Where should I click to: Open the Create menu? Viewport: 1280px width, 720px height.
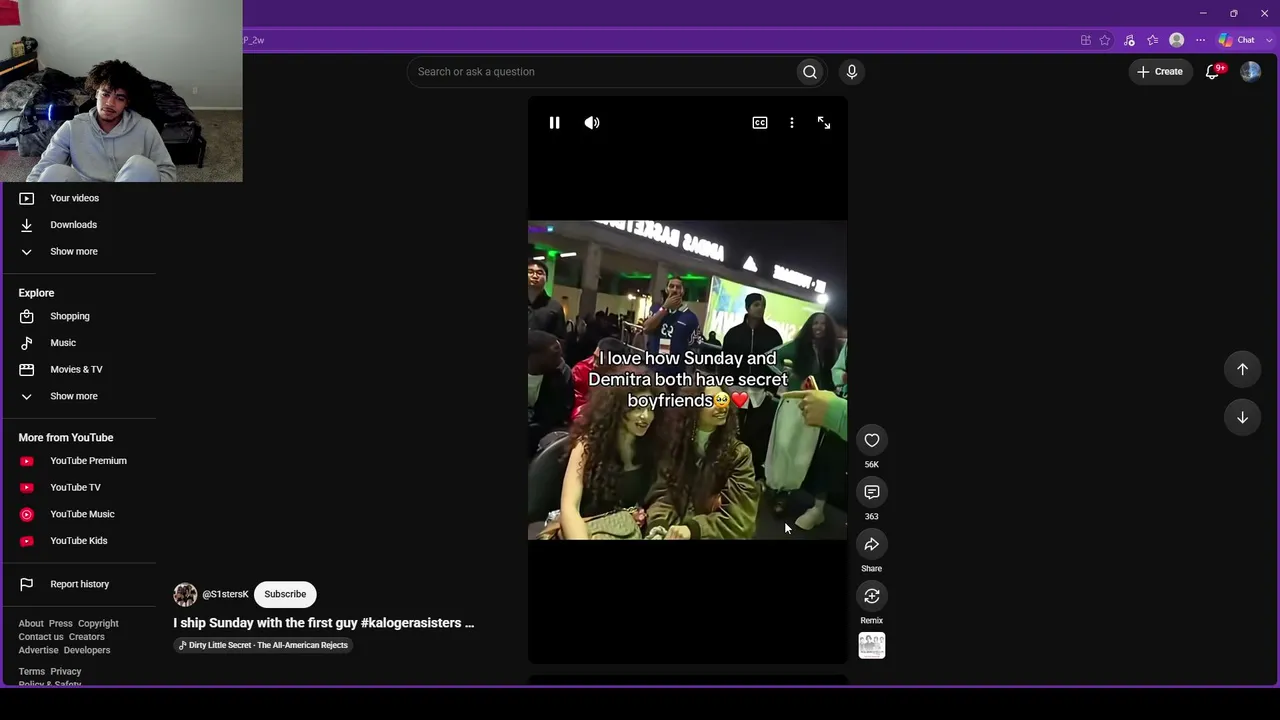click(x=1160, y=72)
